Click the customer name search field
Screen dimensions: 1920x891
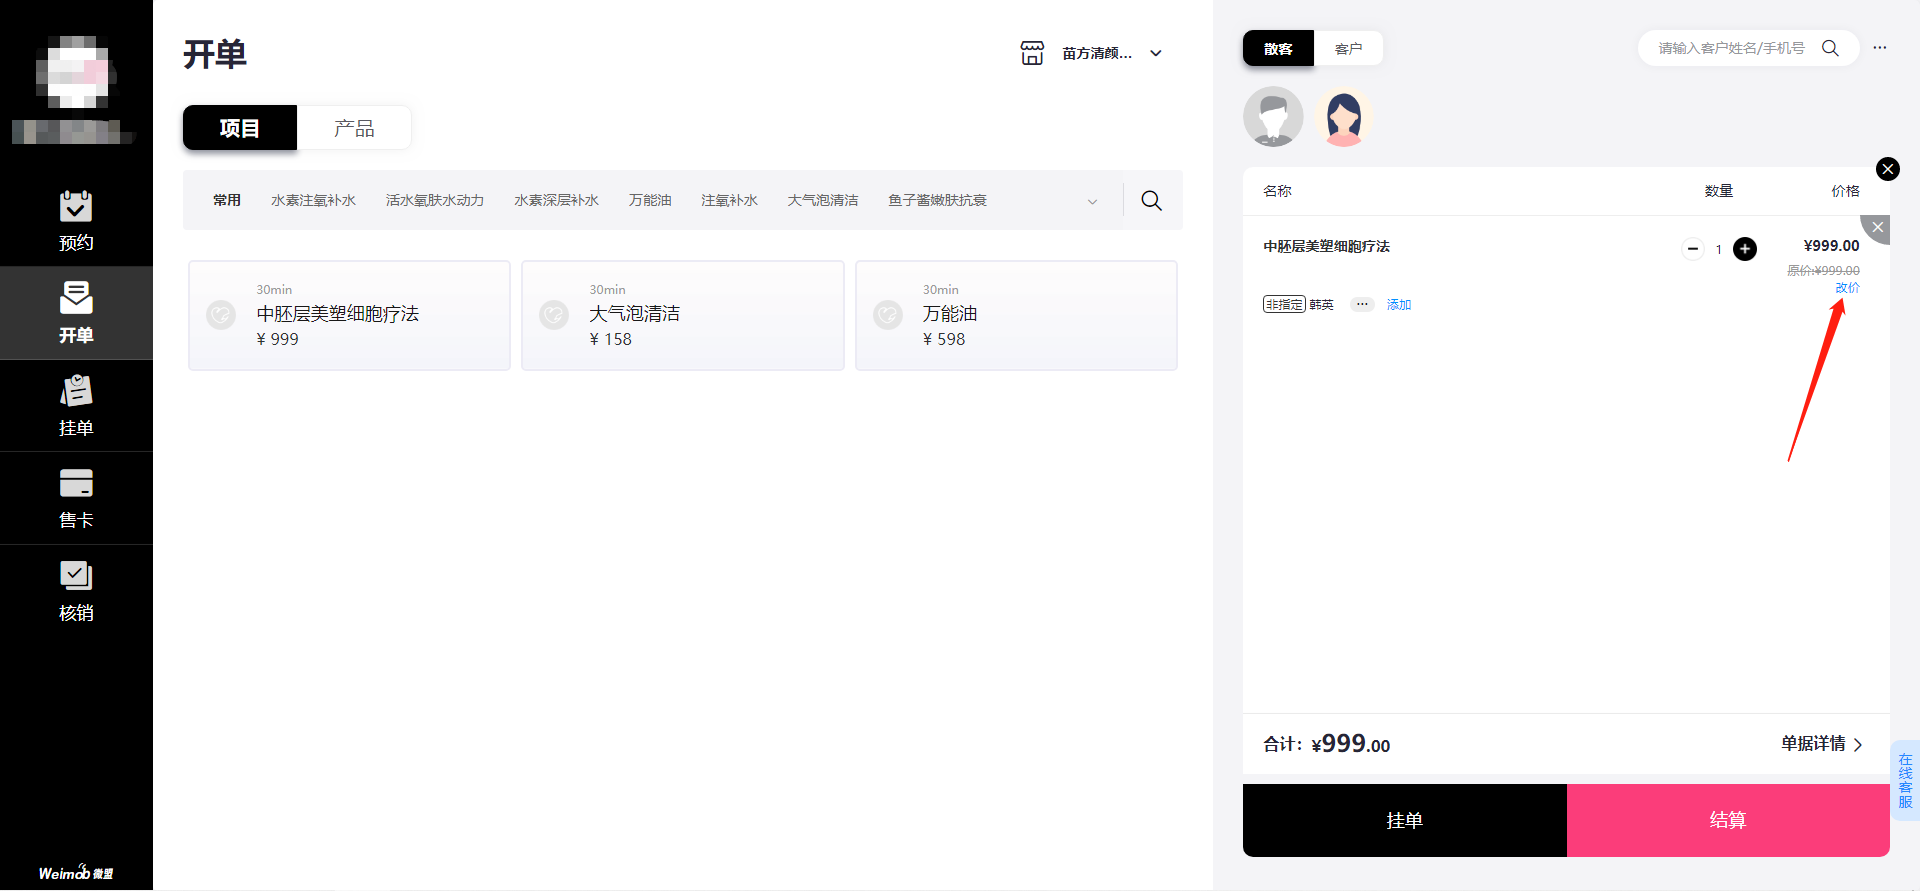pos(1731,48)
